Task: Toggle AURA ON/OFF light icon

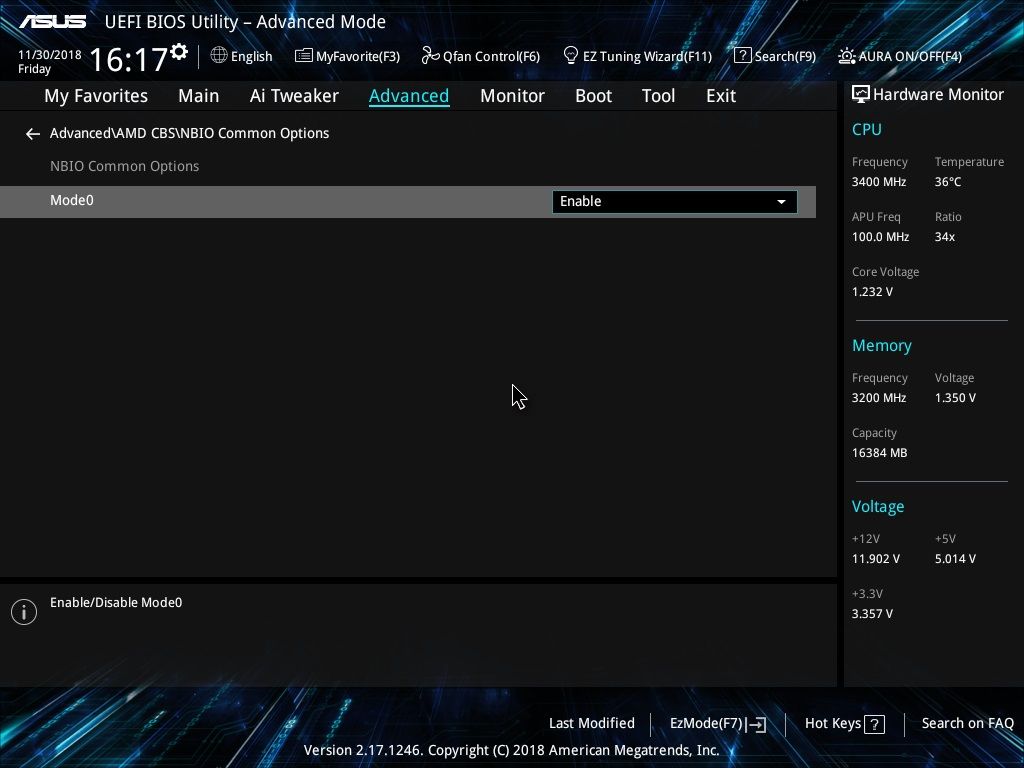Action: coord(846,56)
